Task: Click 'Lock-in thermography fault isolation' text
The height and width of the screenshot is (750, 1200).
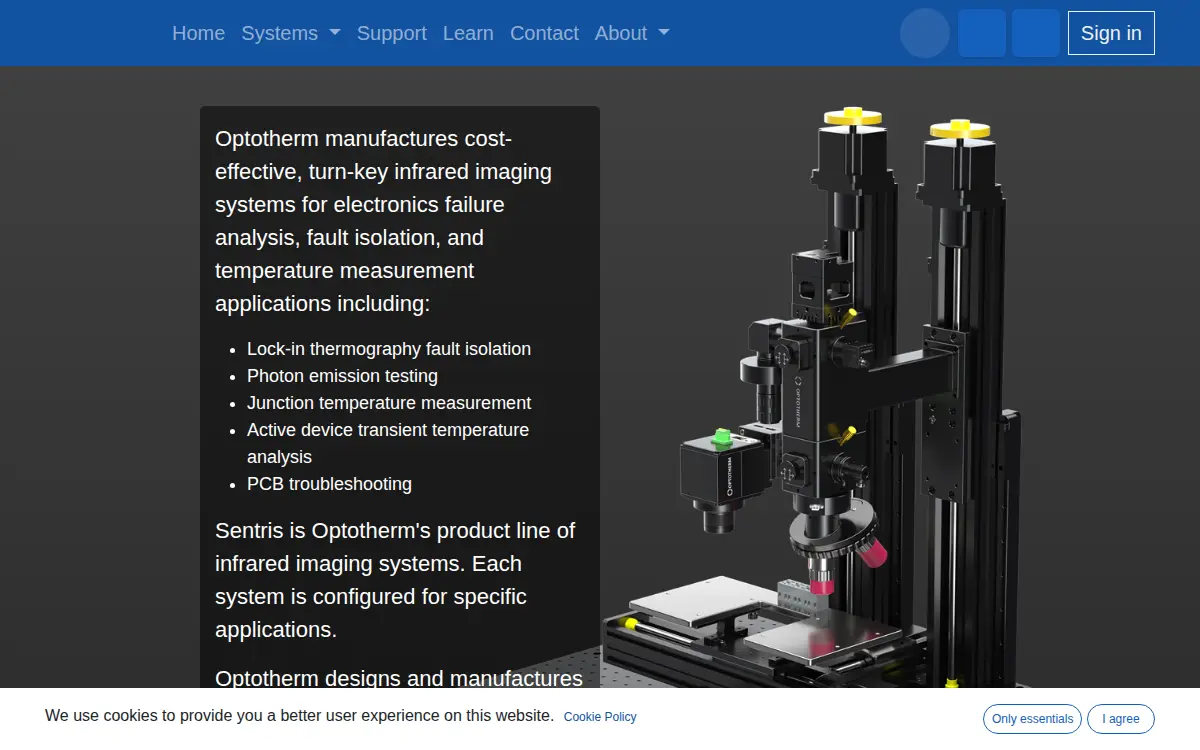Action: click(389, 349)
